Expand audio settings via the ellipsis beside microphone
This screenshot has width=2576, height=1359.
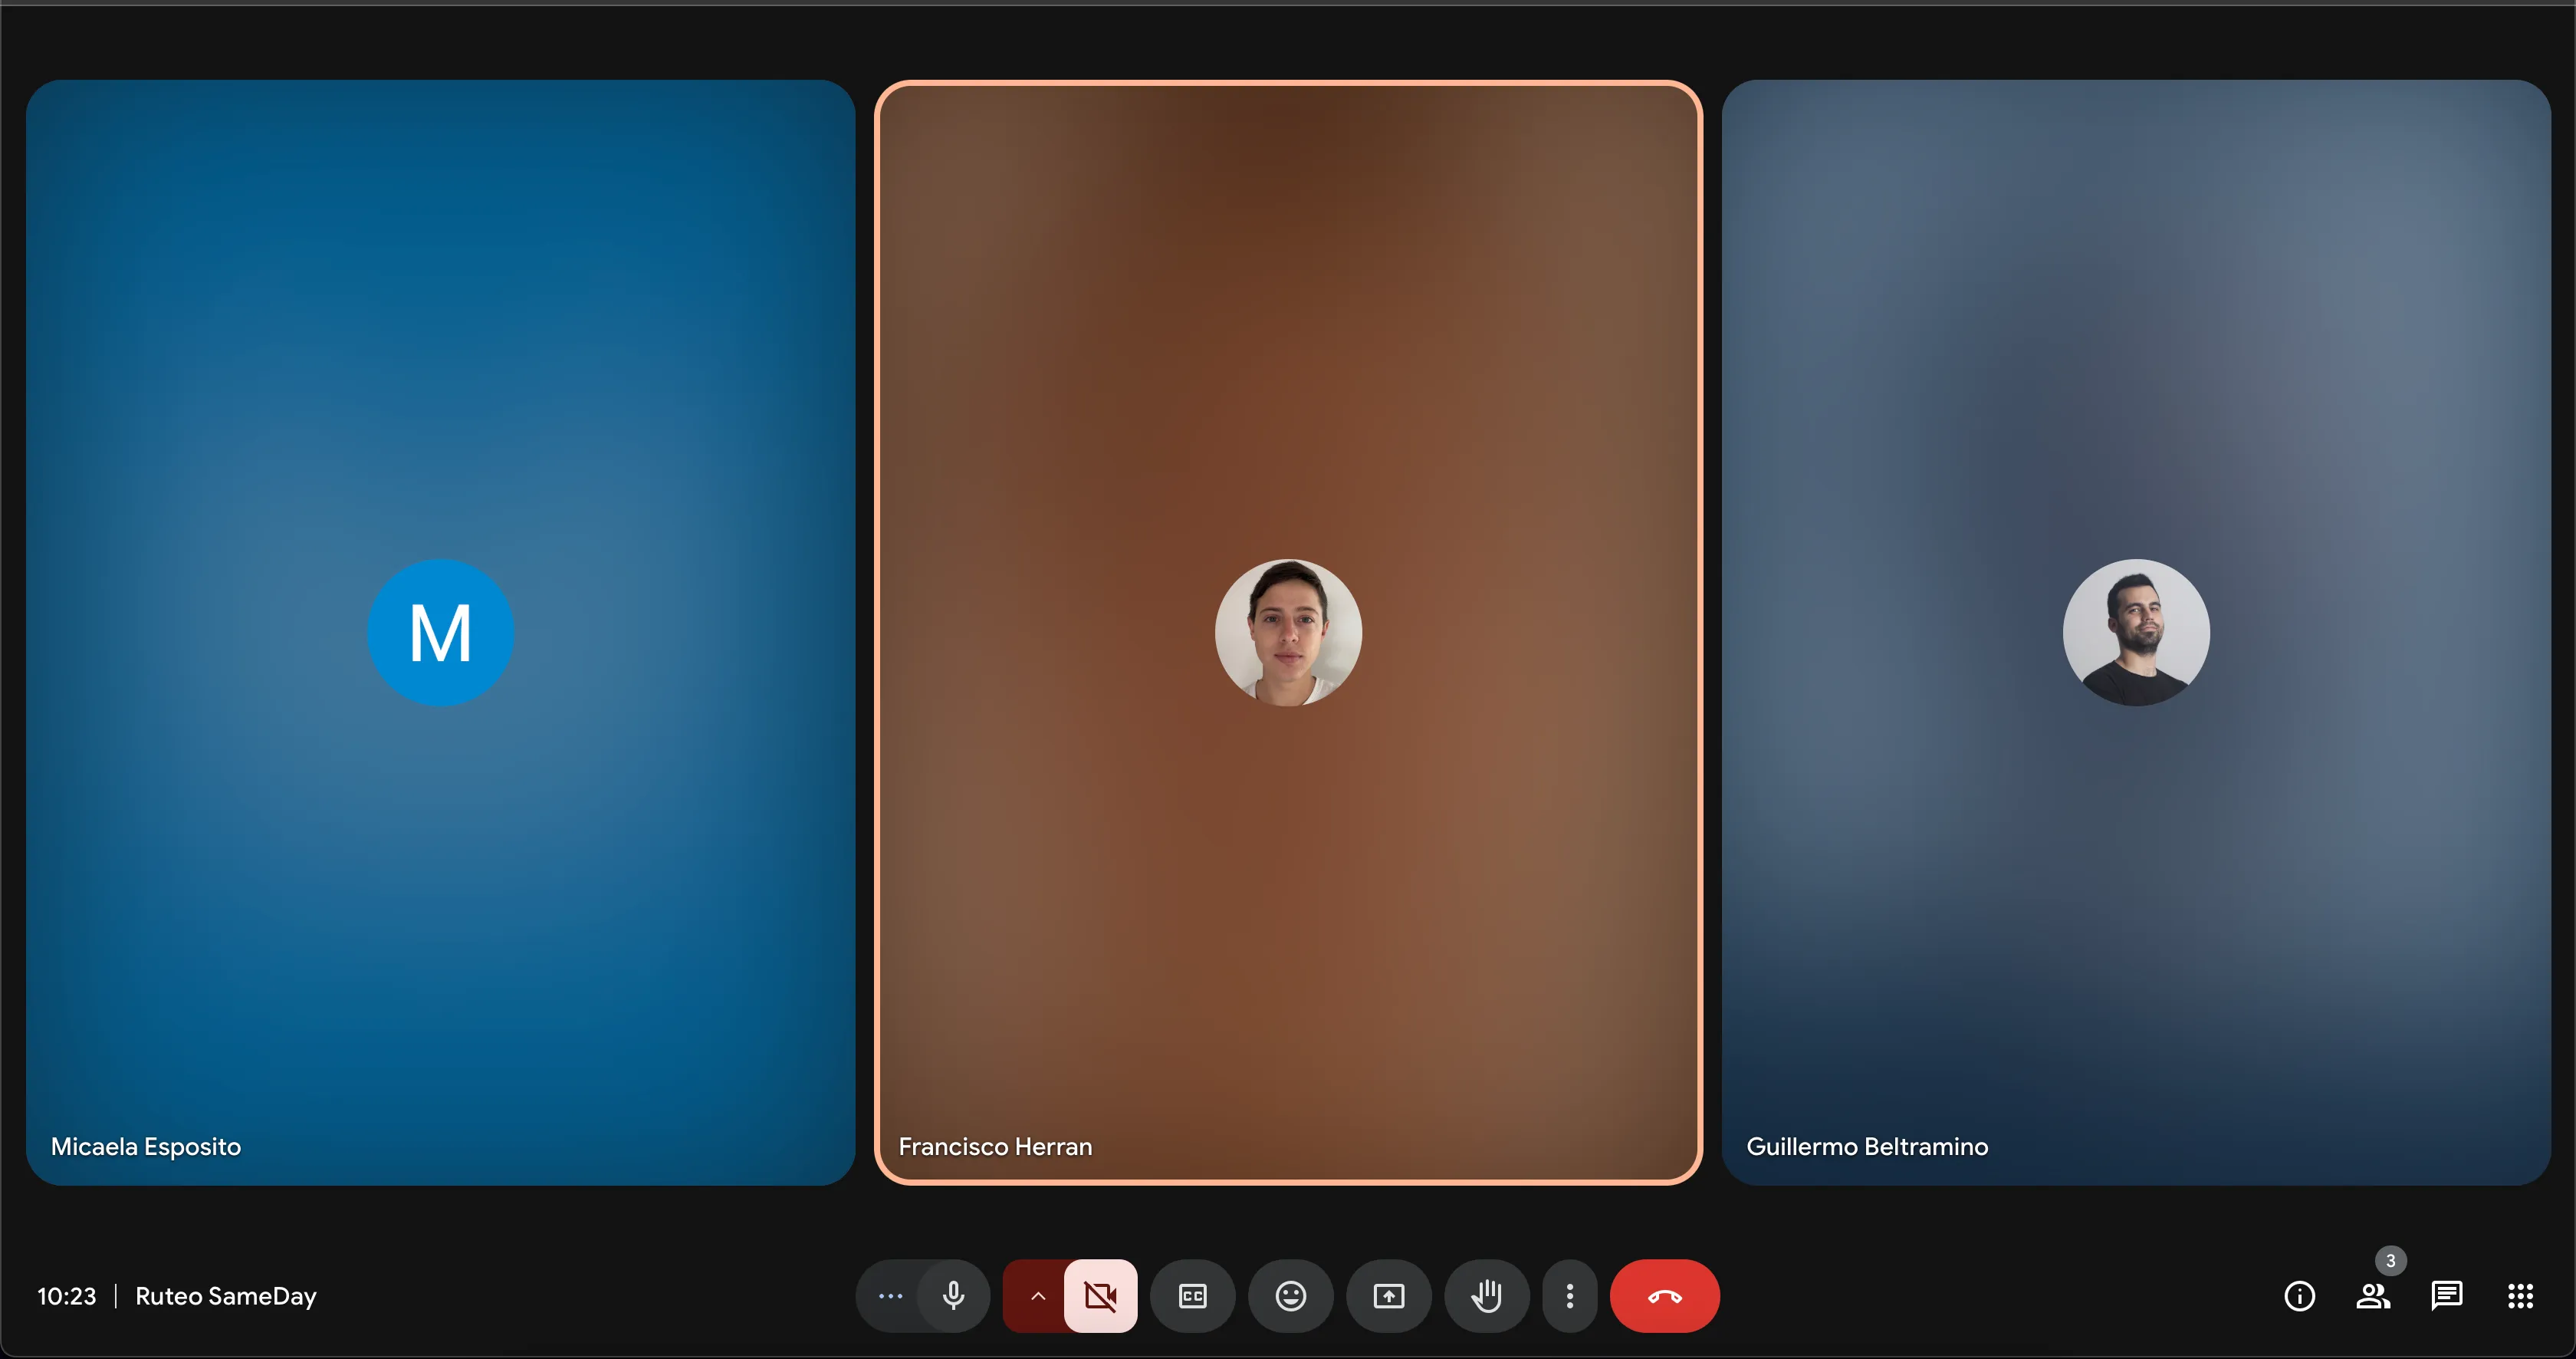(889, 1296)
